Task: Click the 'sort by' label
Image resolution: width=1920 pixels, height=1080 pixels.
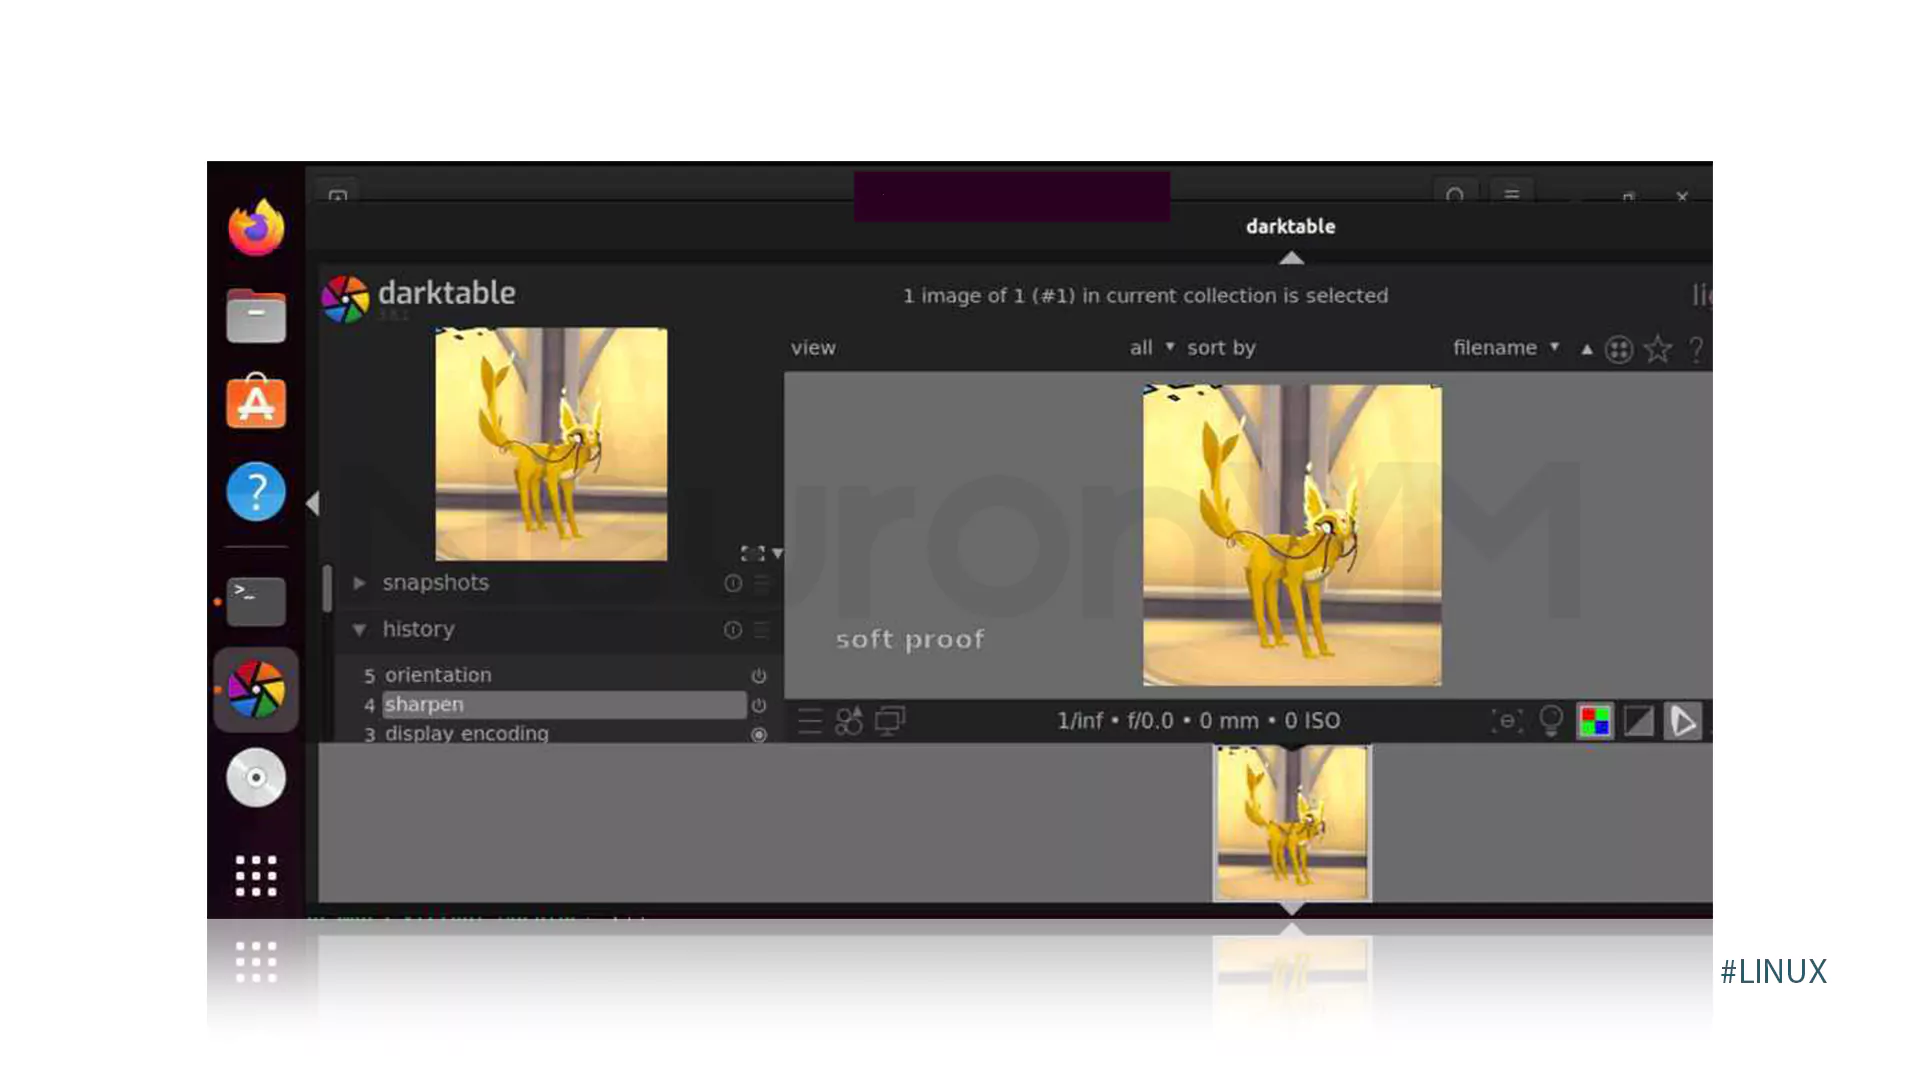Action: point(1221,348)
